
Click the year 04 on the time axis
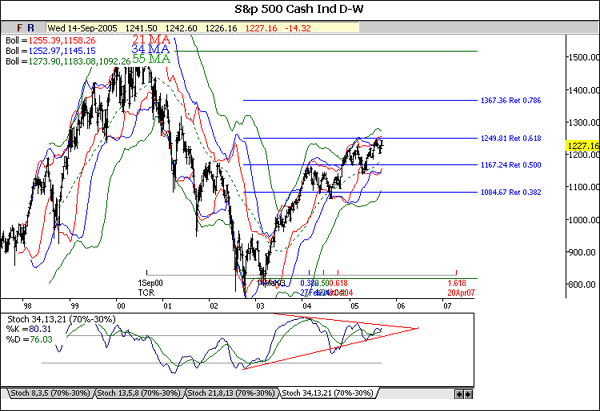pyautogui.click(x=307, y=306)
